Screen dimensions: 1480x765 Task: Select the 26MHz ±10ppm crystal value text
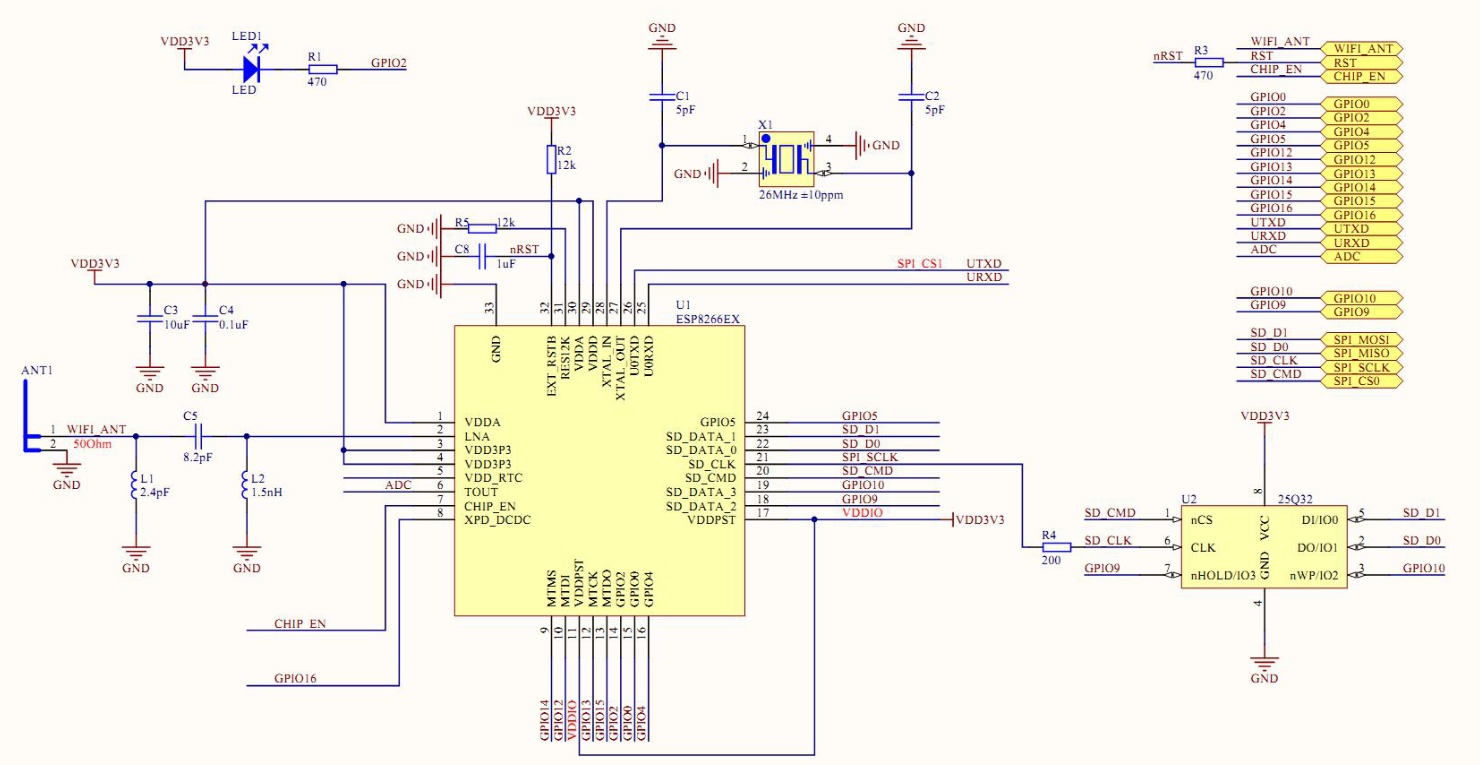tap(800, 195)
